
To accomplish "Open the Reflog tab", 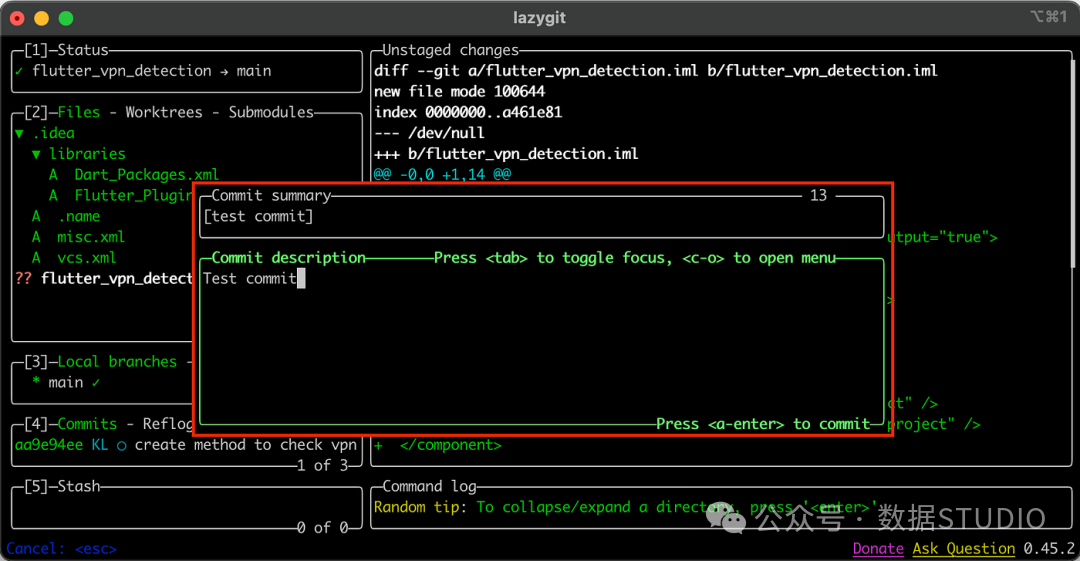I will point(167,423).
